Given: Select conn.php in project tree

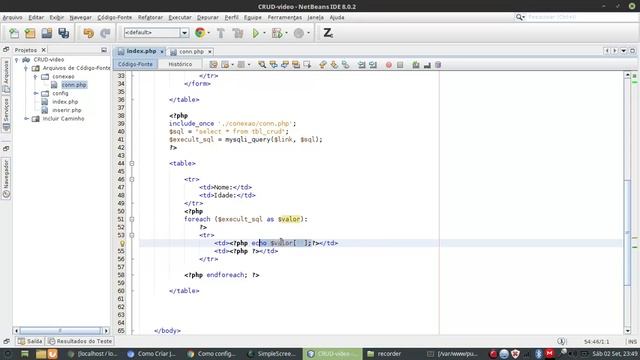Looking at the screenshot, I should (74, 85).
